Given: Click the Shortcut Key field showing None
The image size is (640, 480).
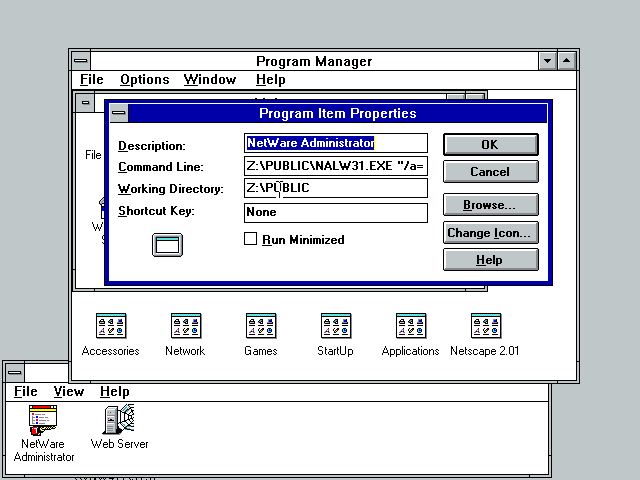Looking at the screenshot, I should 336,213.
